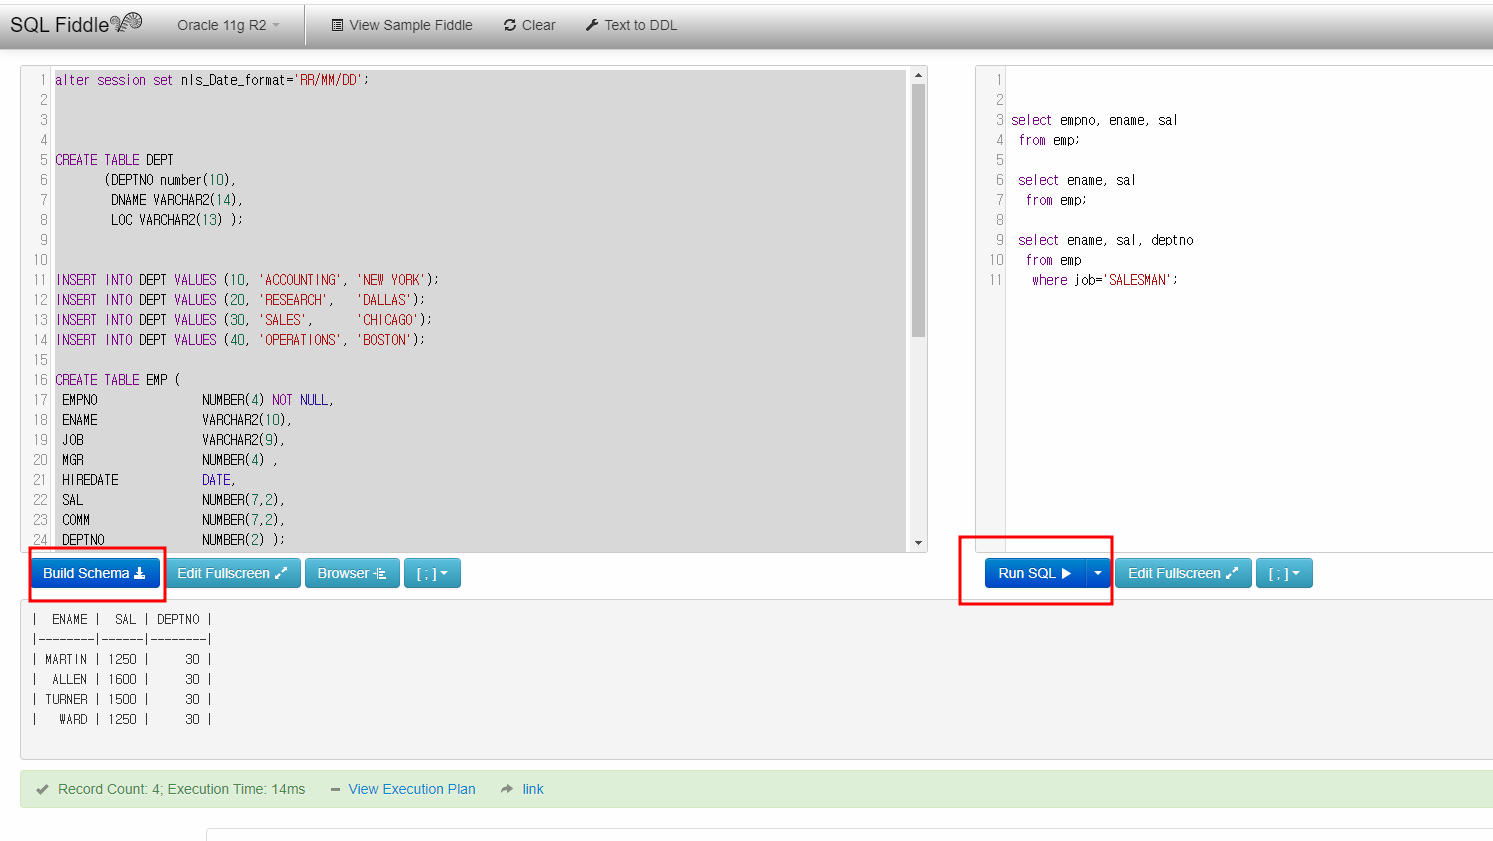The width and height of the screenshot is (1493, 841).
Task: Click the schema editor scroll down arrow
Action: 918,543
